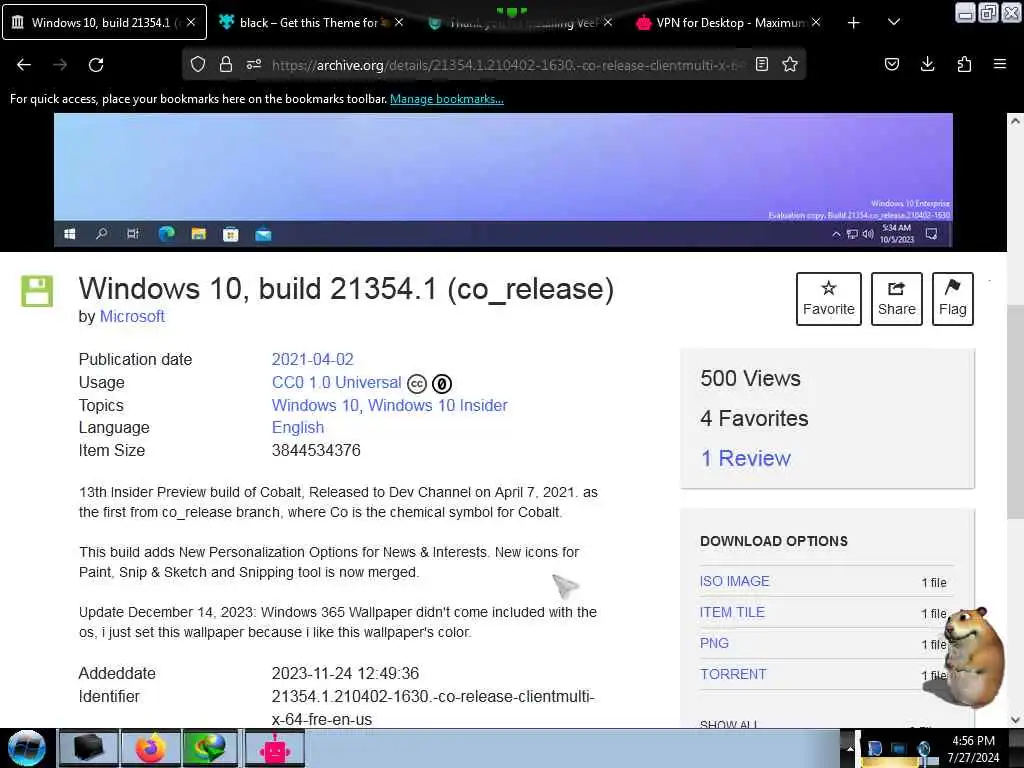
Task: Flag this item with the Flag button
Action: [953, 298]
